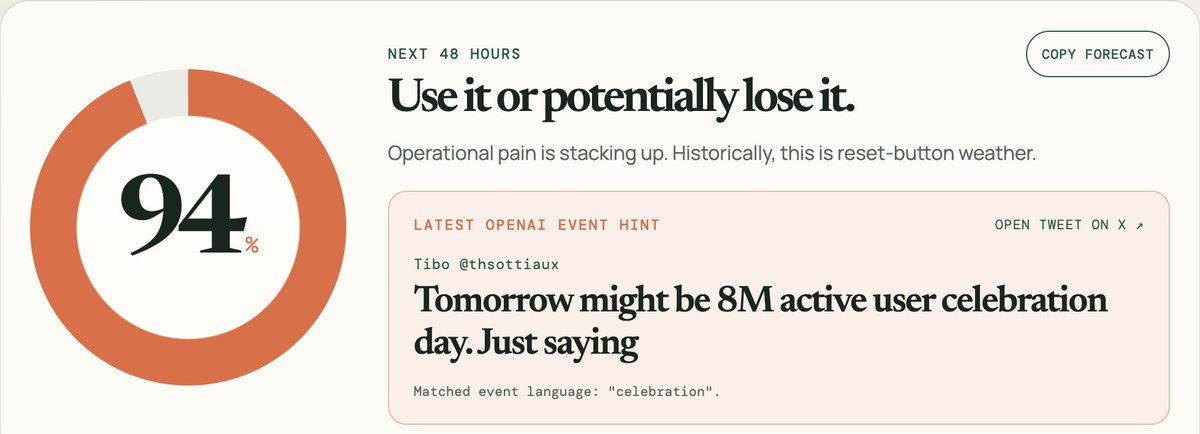Click the quoted word celebration in matched line

click(x=661, y=391)
